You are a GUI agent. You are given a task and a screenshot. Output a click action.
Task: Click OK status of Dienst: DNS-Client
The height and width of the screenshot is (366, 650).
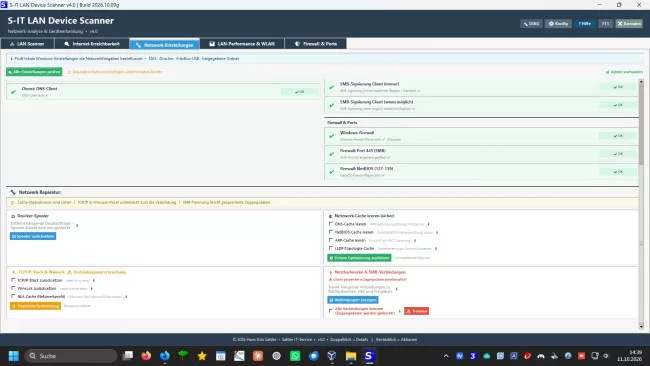[299, 92]
